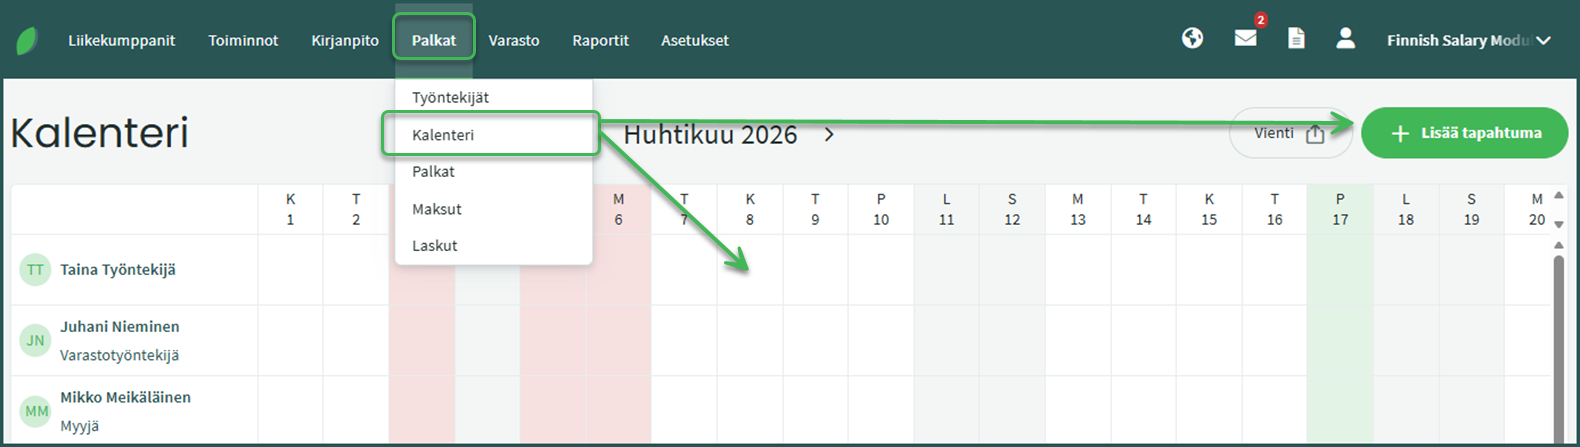Open Laskut from the dropdown menu
The width and height of the screenshot is (1580, 447).
pyautogui.click(x=435, y=246)
